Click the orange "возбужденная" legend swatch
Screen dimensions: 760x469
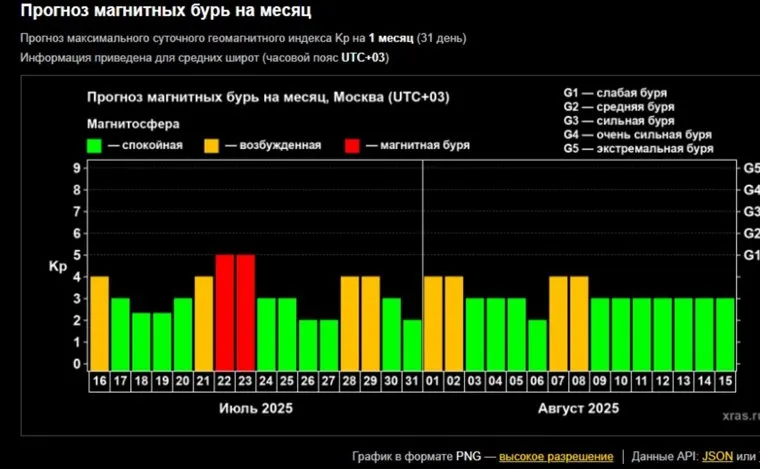pos(213,145)
